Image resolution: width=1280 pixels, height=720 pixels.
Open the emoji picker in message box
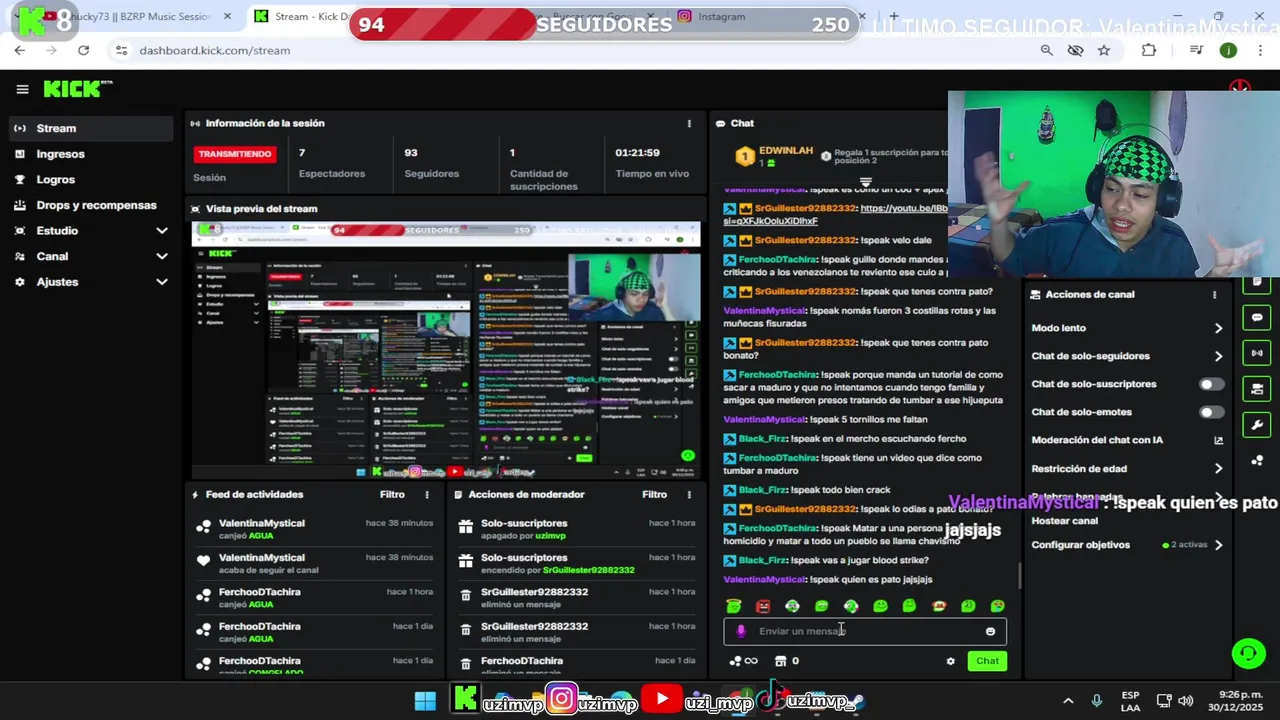[x=990, y=631]
